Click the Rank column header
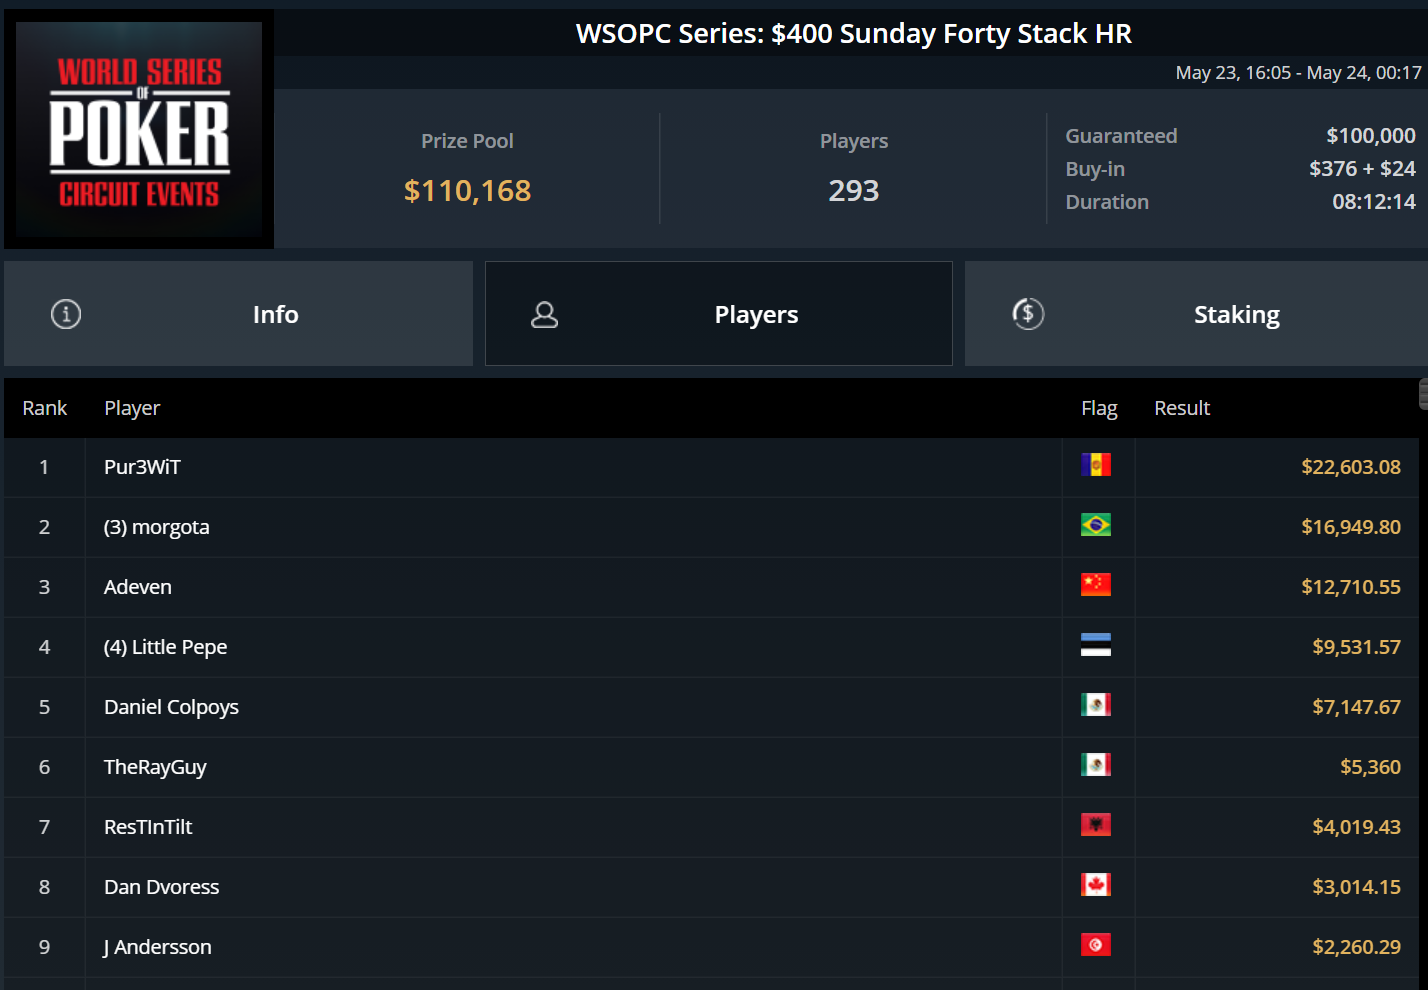Screen dimensions: 1428x990 45,408
